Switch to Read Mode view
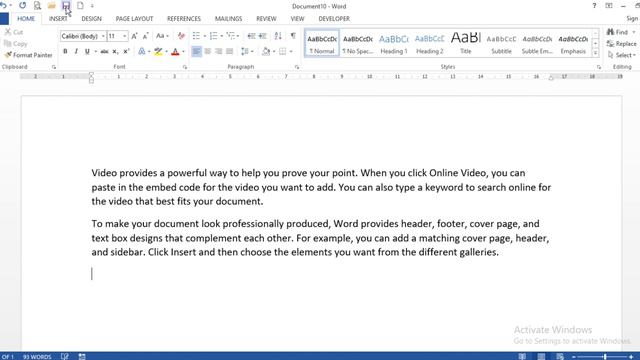Screen dimensions: 640x360 (522, 356)
